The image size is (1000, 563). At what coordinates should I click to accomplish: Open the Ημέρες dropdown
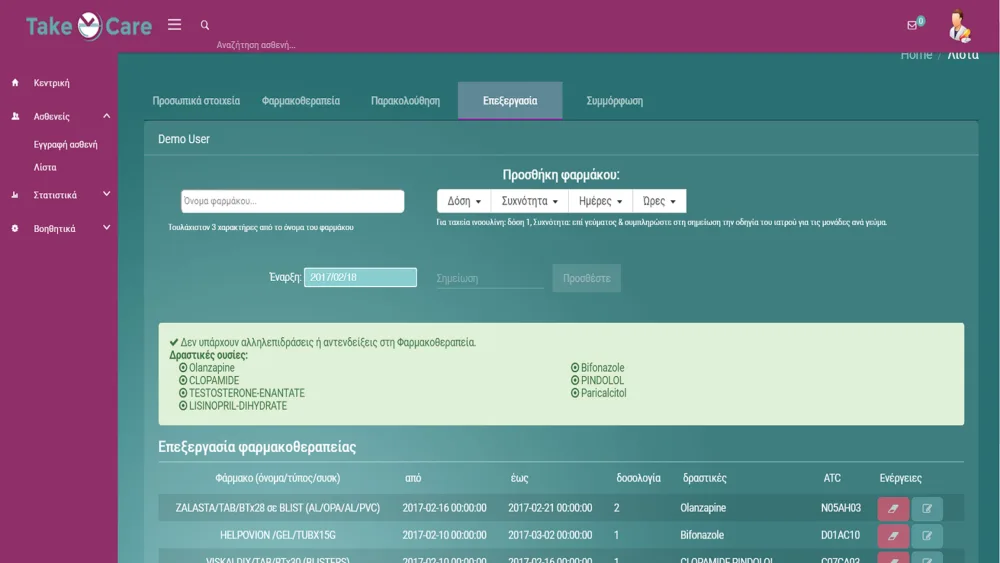pyautogui.click(x=600, y=201)
